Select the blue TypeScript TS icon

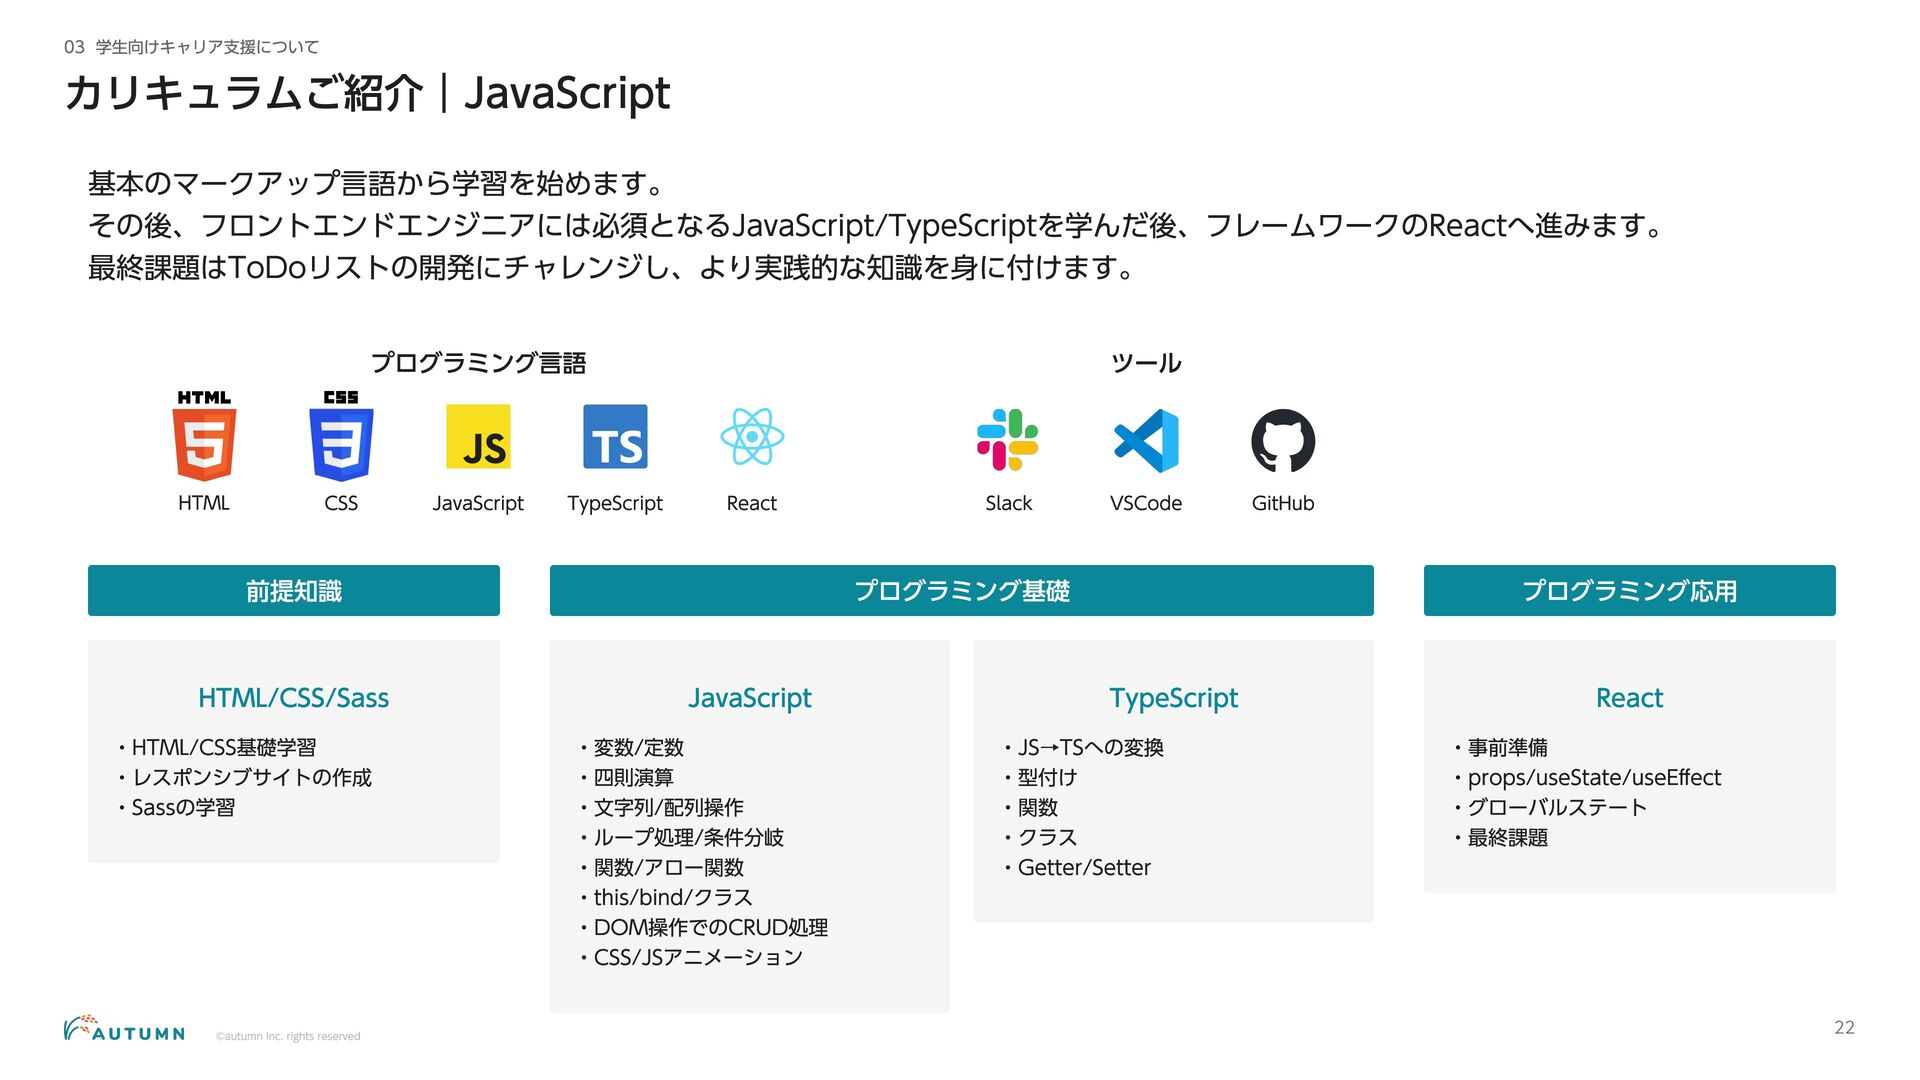click(x=615, y=437)
